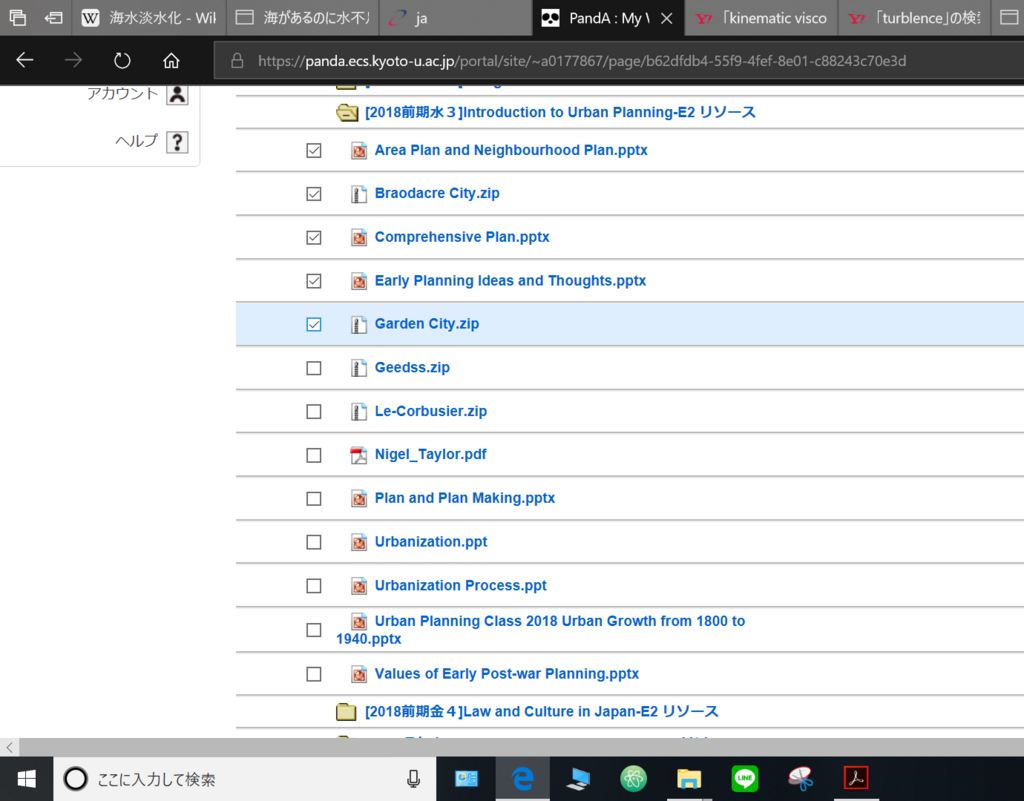The image size is (1024, 801).
Task: Open Urbanization.ppt link
Action: [x=431, y=542]
